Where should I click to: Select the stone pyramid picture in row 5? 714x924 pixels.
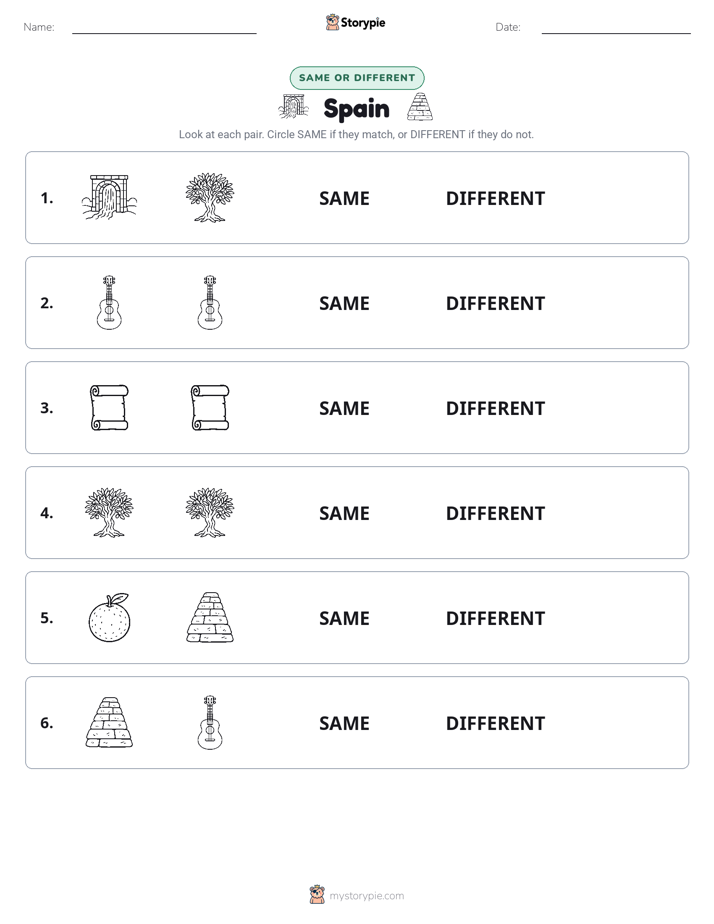click(210, 617)
